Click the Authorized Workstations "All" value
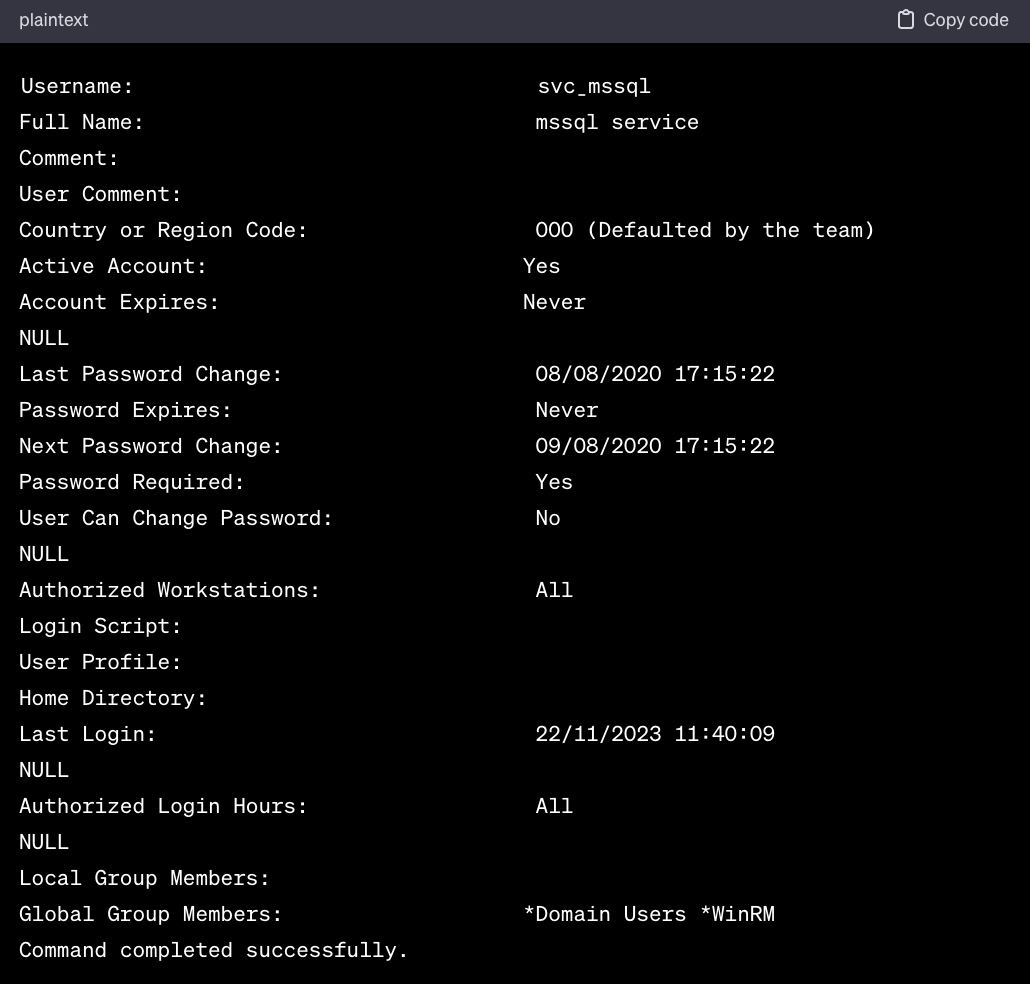The height and width of the screenshot is (984, 1030). click(554, 590)
